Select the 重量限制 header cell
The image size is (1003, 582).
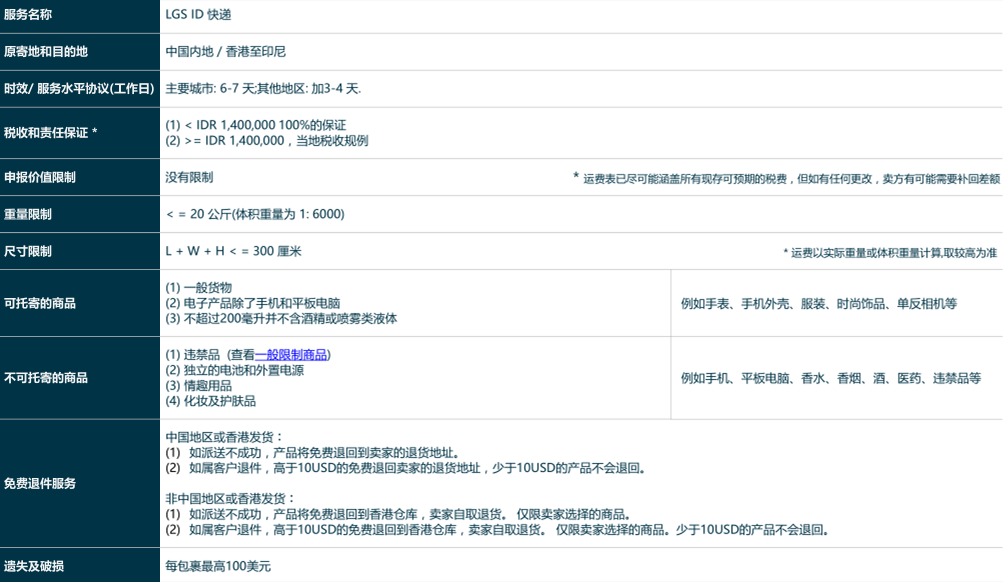[80, 214]
